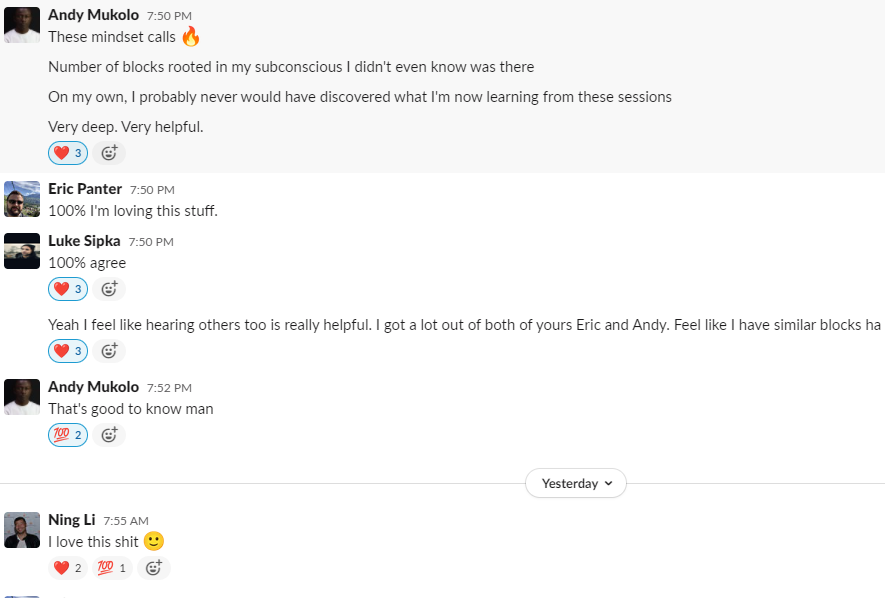Add reaction to Luke's "100% agree" message

pyautogui.click(x=110, y=289)
